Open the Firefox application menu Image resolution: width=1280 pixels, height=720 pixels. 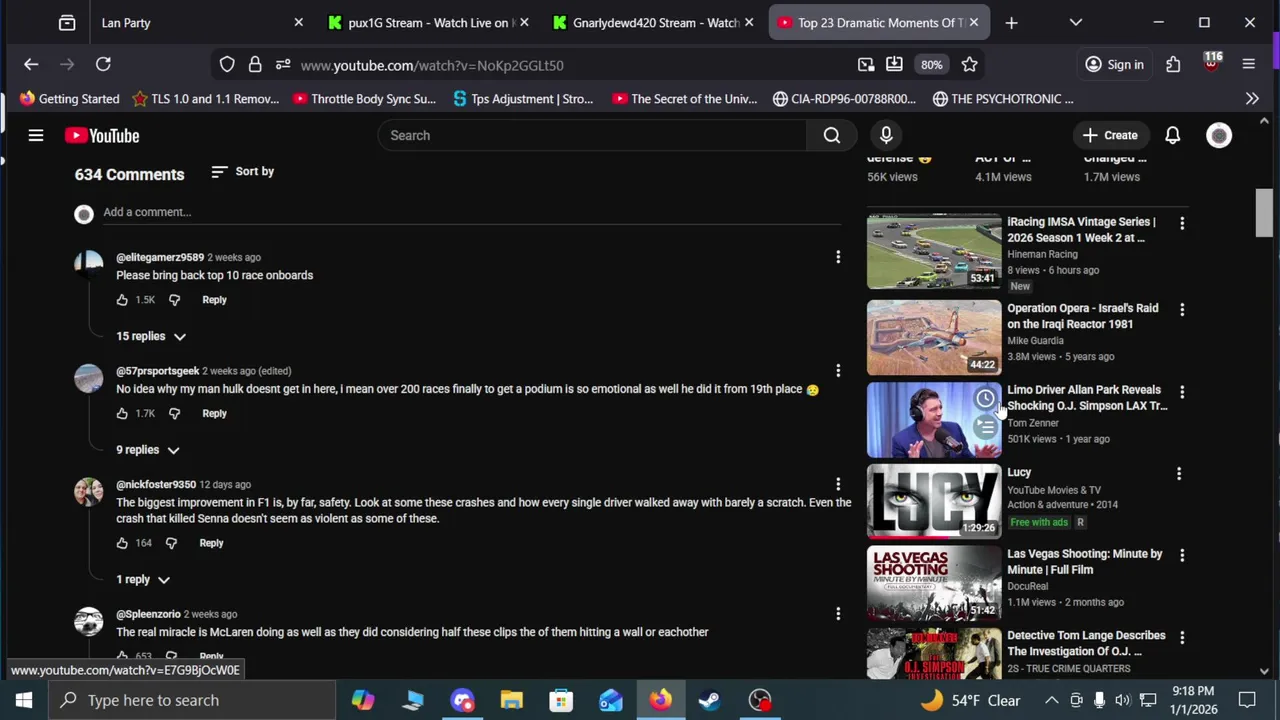tap(1248, 65)
